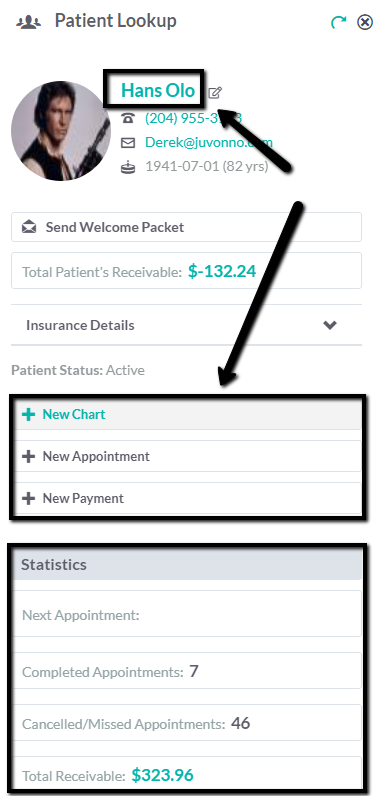Click the Derek@juvonno email link
This screenshot has height=796, width=376.
209,142
